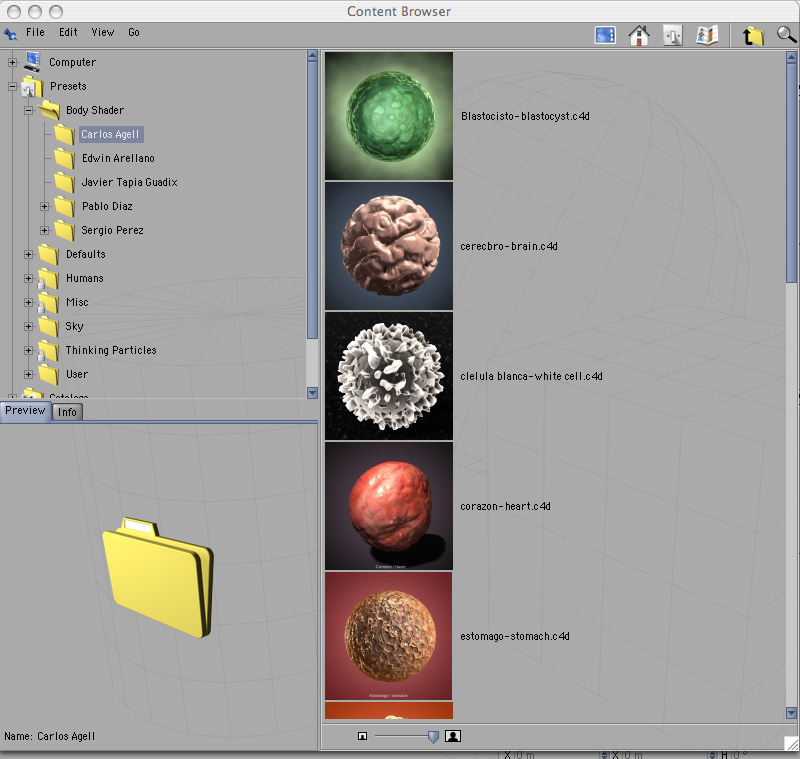Click the Sergio Perez folder icon

coord(65,231)
